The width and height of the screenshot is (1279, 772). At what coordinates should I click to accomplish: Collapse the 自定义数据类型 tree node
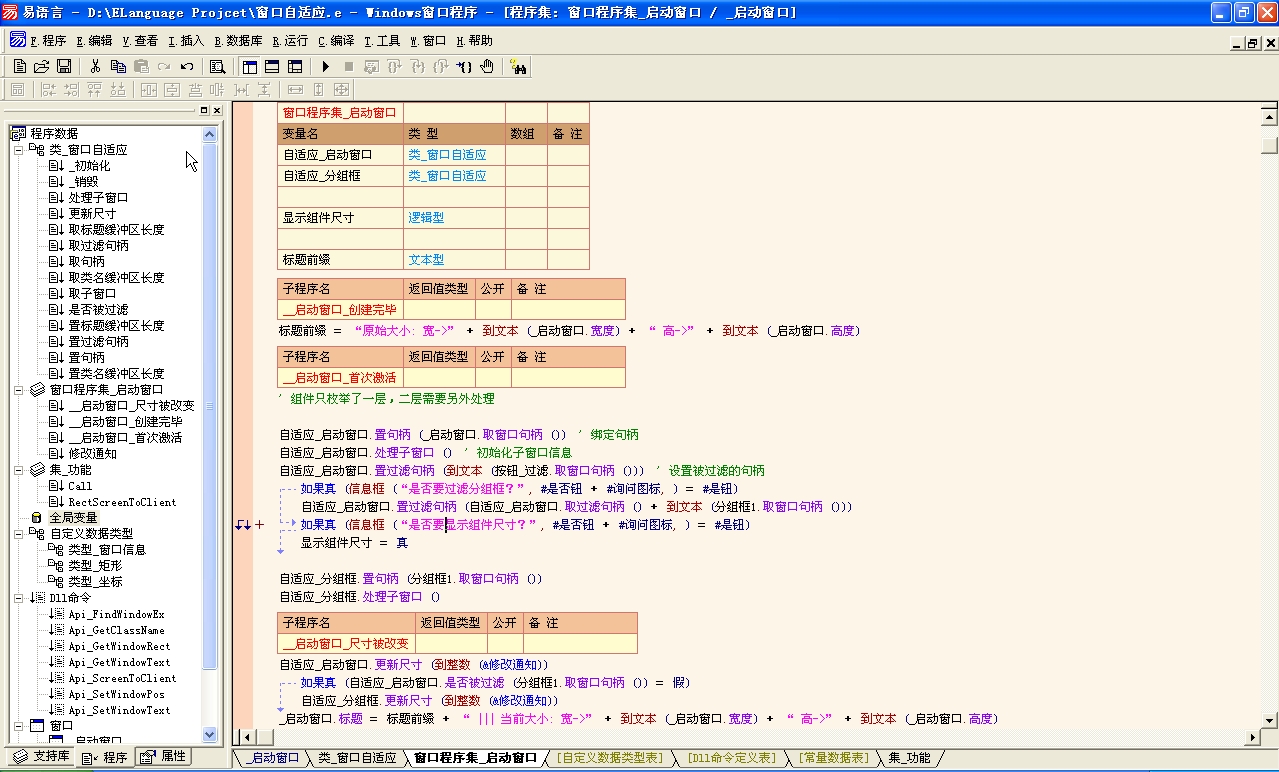click(x=18, y=534)
